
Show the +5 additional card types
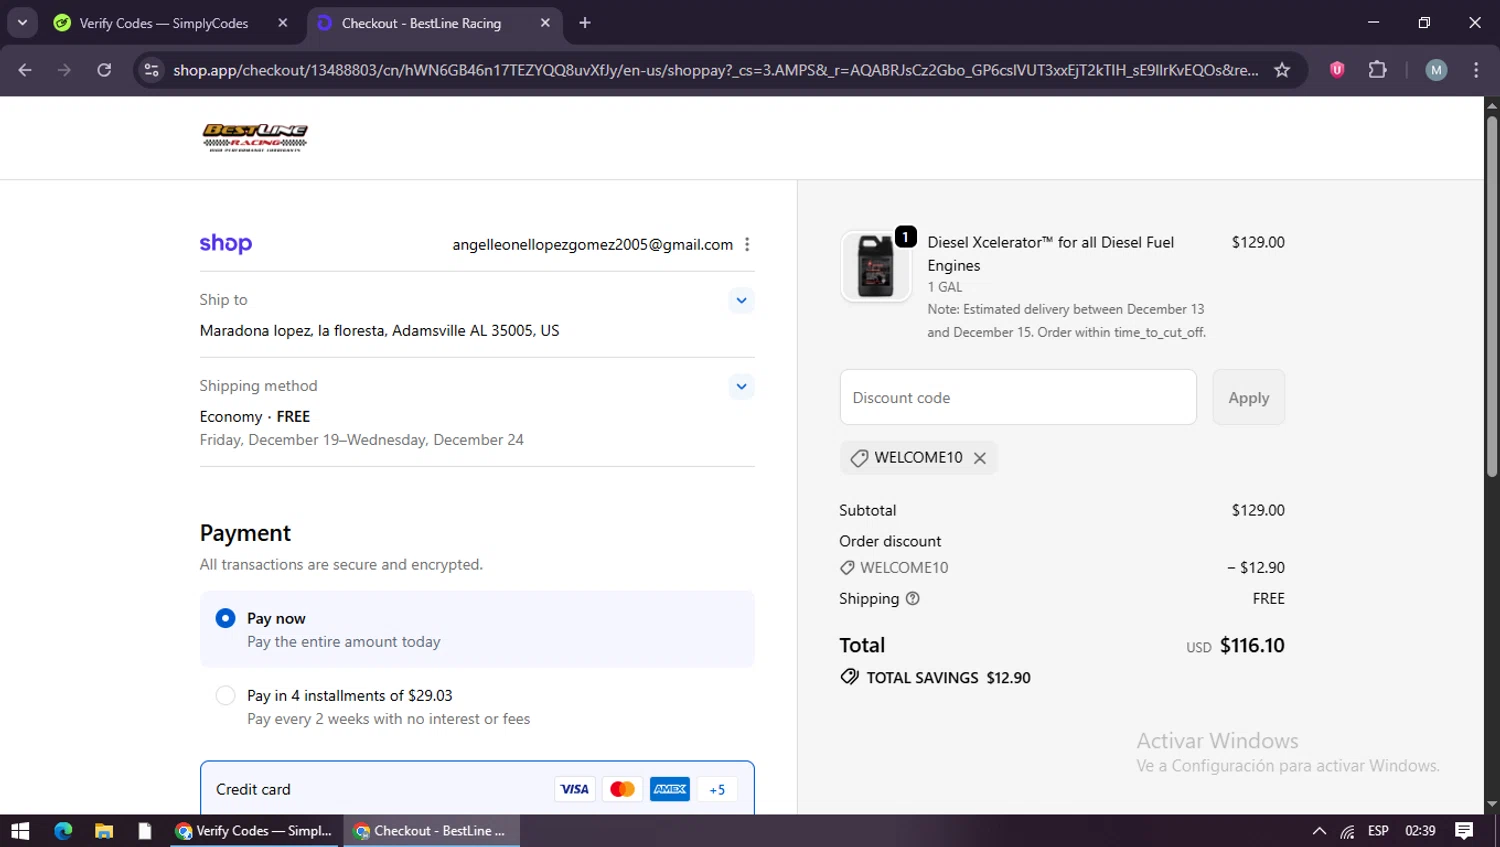717,789
